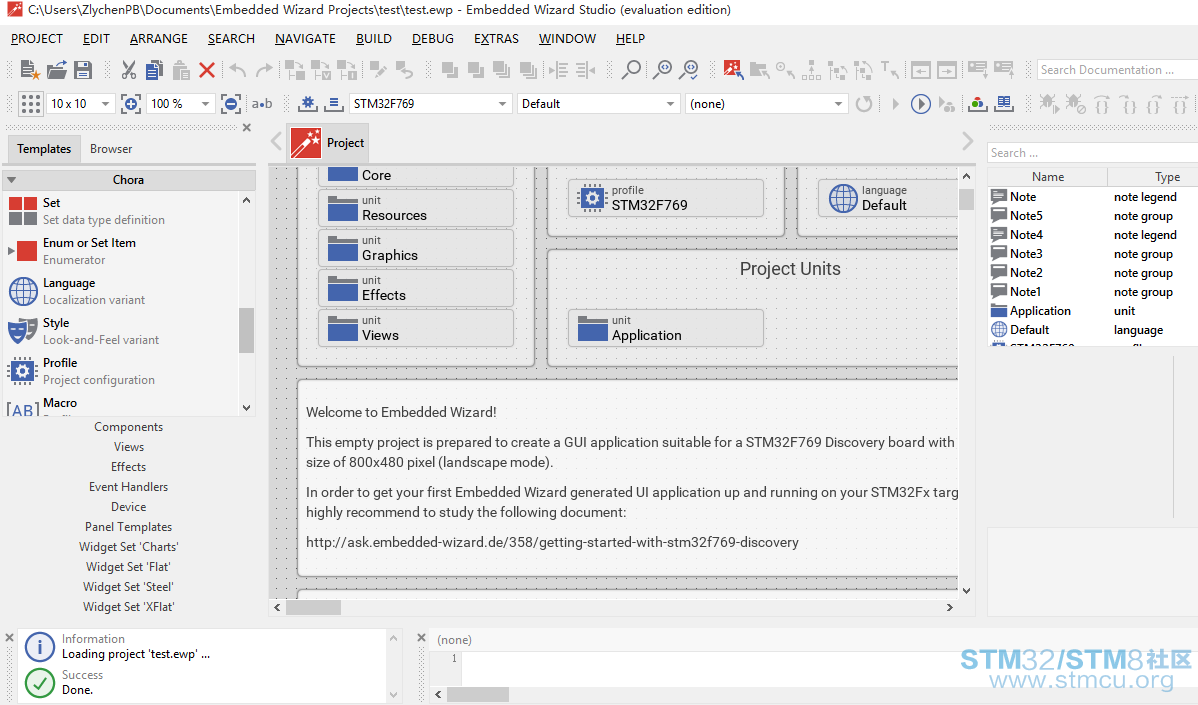Open the EXTRAS menu

click(496, 38)
